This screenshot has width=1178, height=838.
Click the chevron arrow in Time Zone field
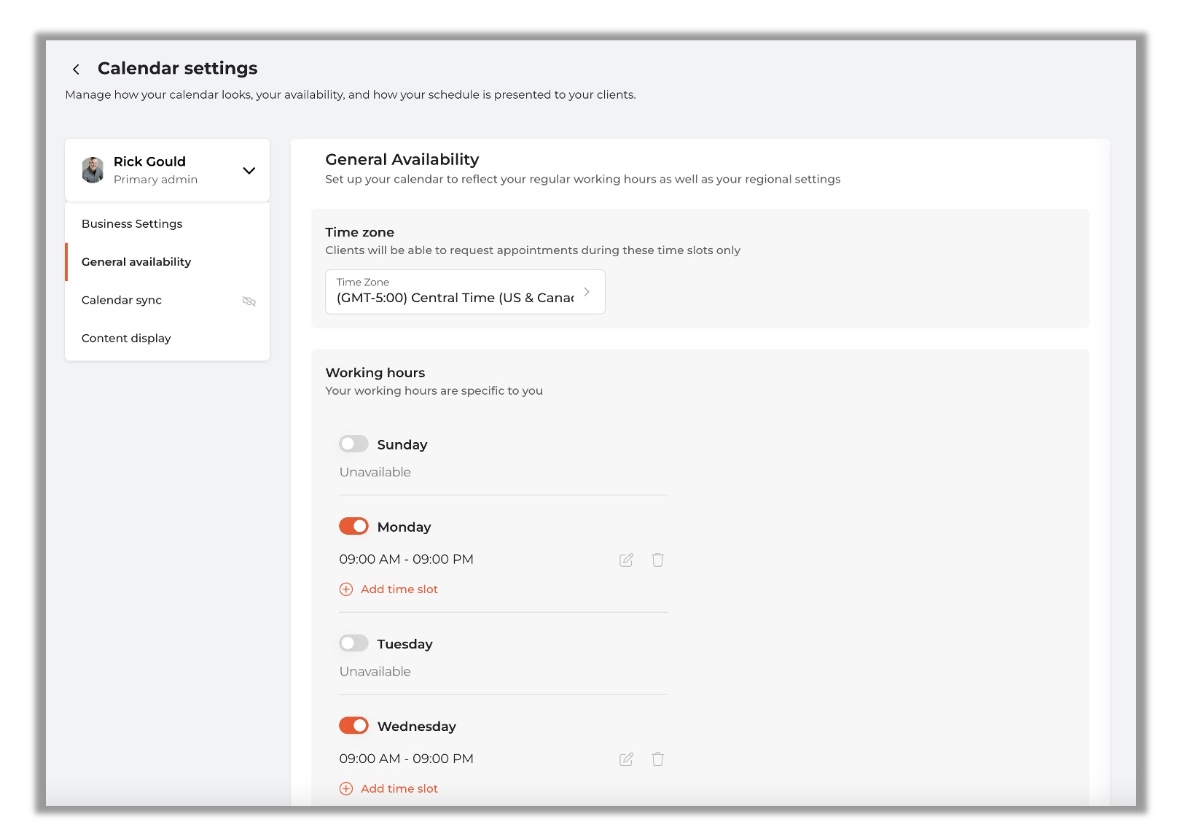click(x=587, y=292)
